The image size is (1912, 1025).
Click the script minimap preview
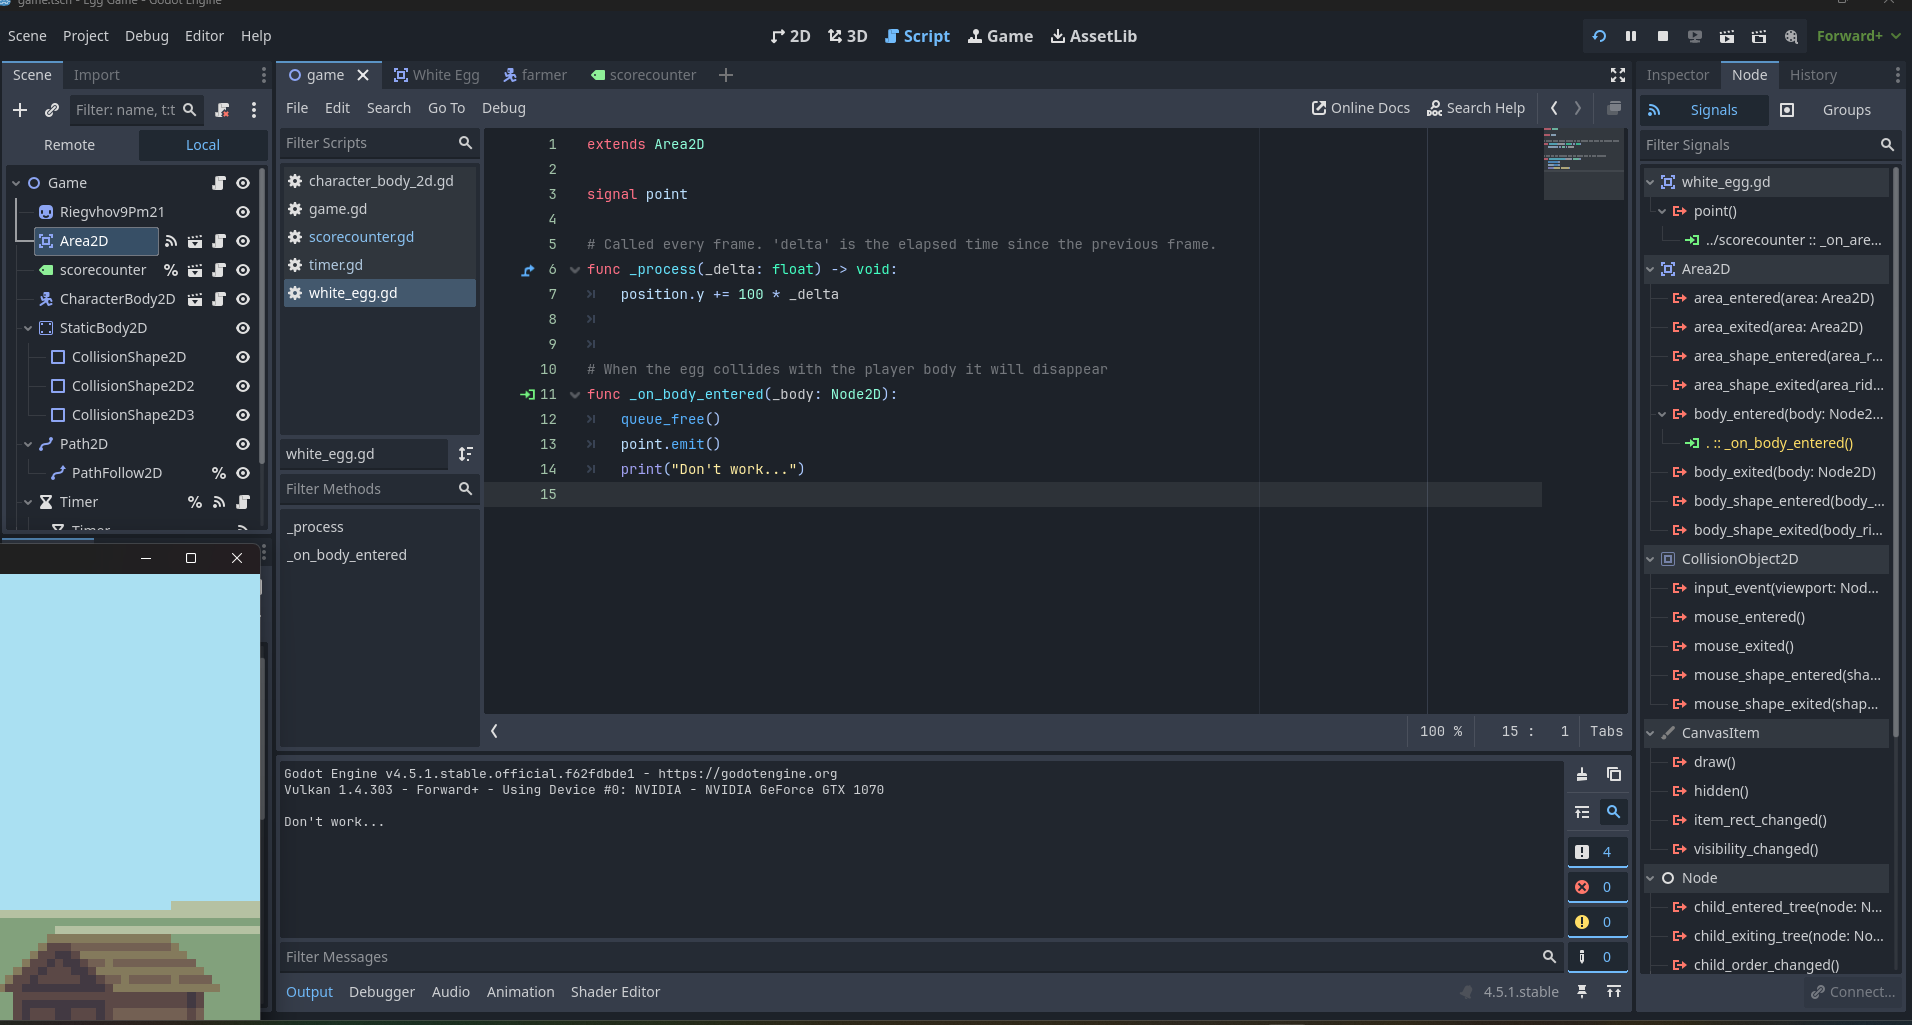coord(1583,162)
